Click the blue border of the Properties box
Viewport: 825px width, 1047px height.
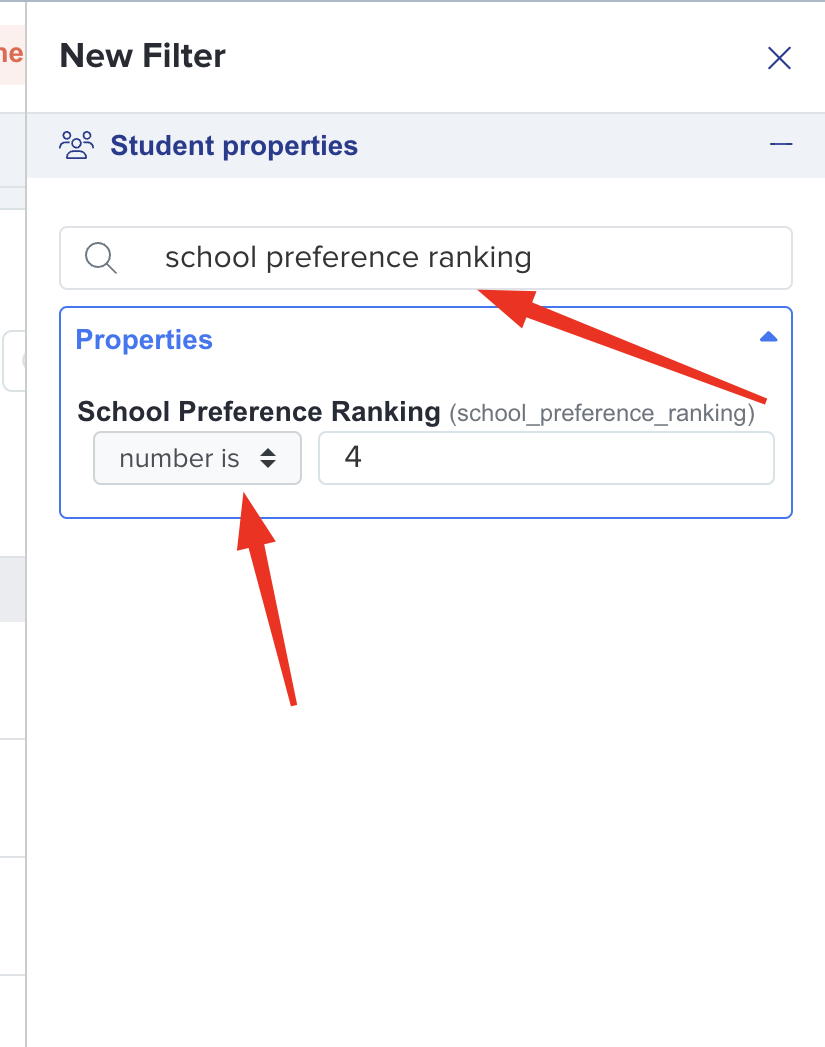(x=426, y=517)
